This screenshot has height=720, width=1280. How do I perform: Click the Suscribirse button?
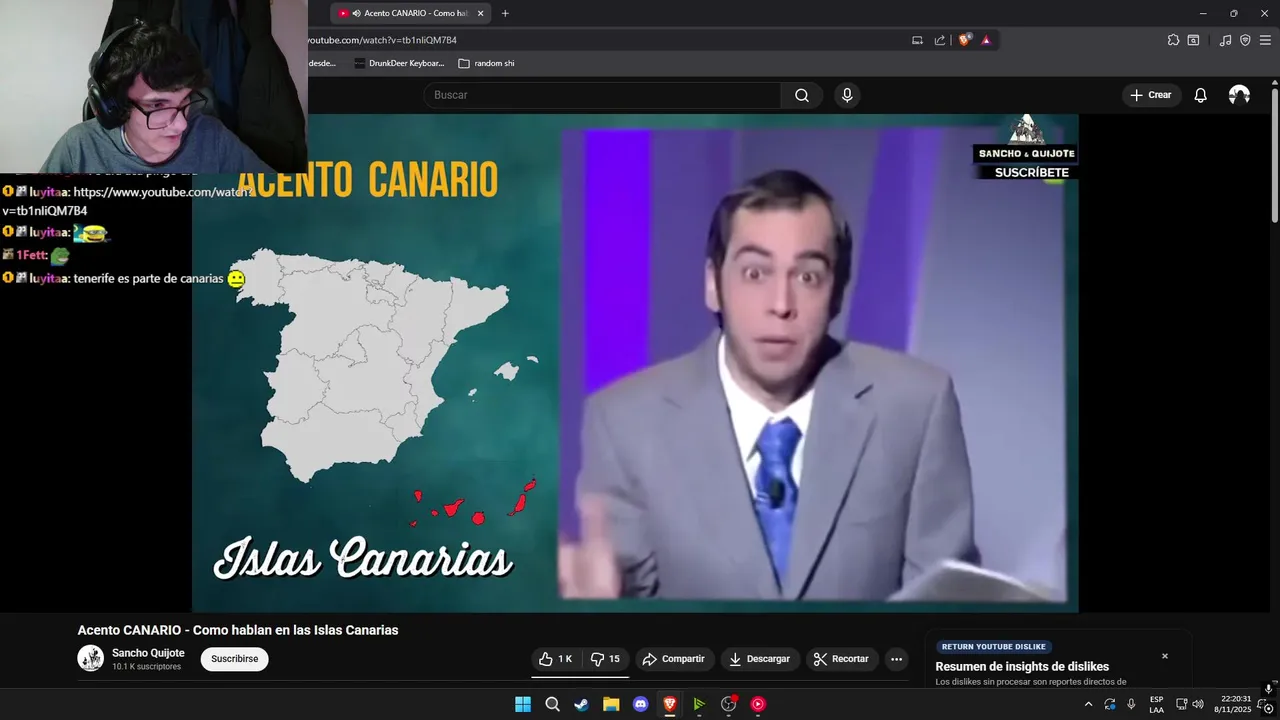pos(234,659)
